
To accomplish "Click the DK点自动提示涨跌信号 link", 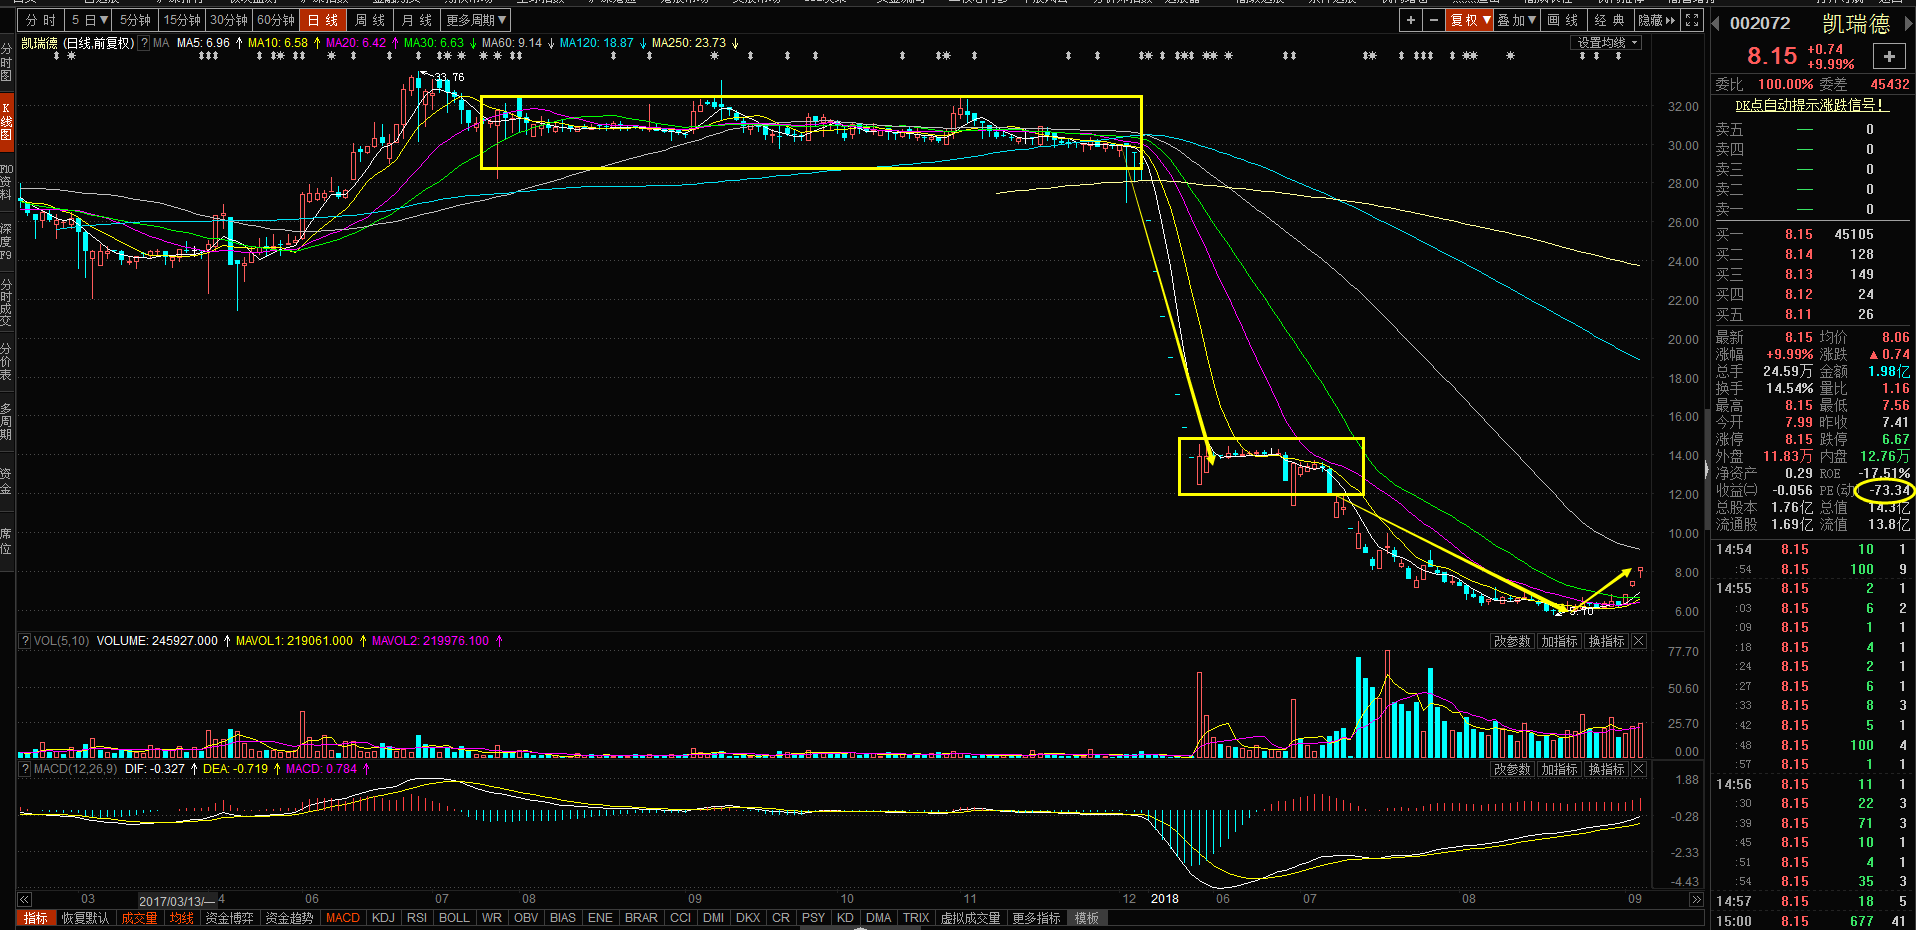I will click(1809, 105).
